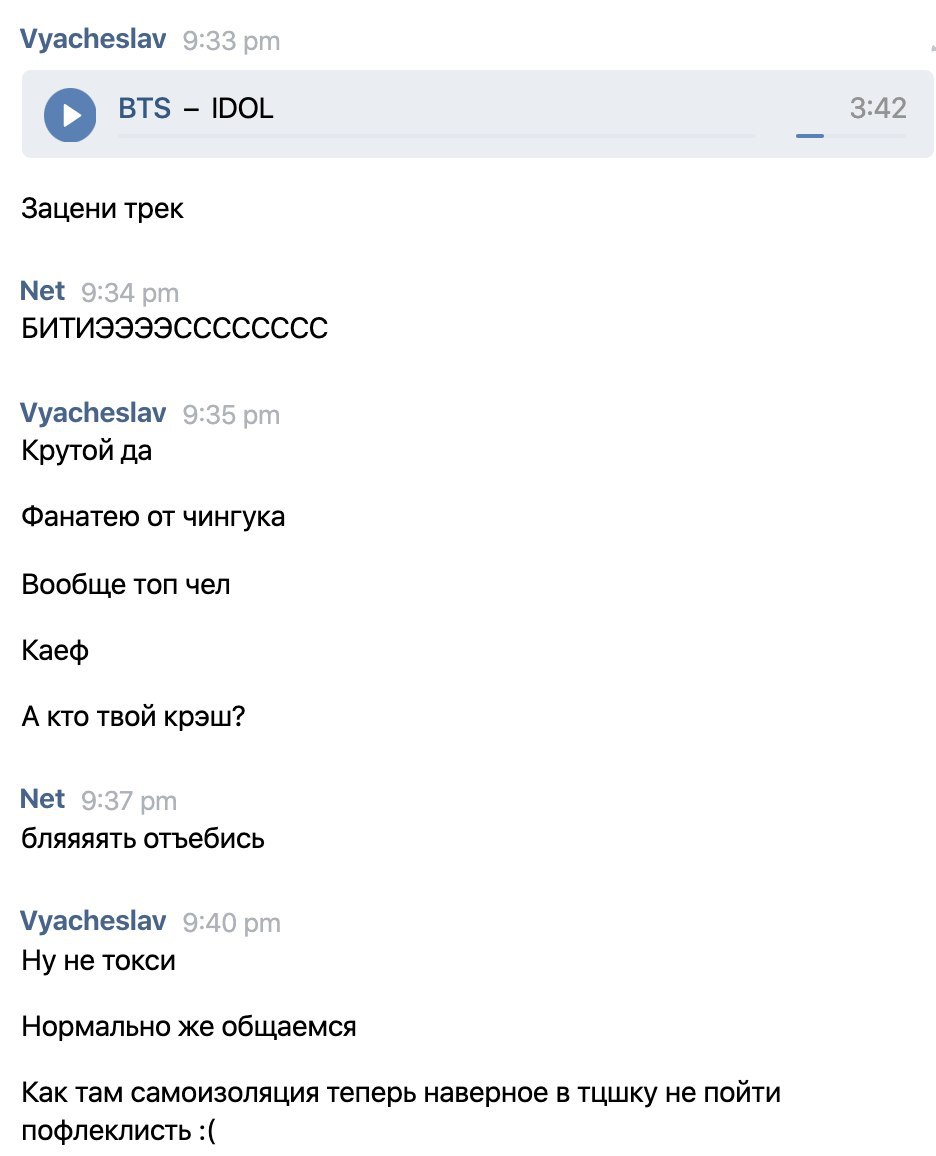Adjust the audio volume bar
The height and width of the screenshot is (1156, 936).
click(x=851, y=136)
